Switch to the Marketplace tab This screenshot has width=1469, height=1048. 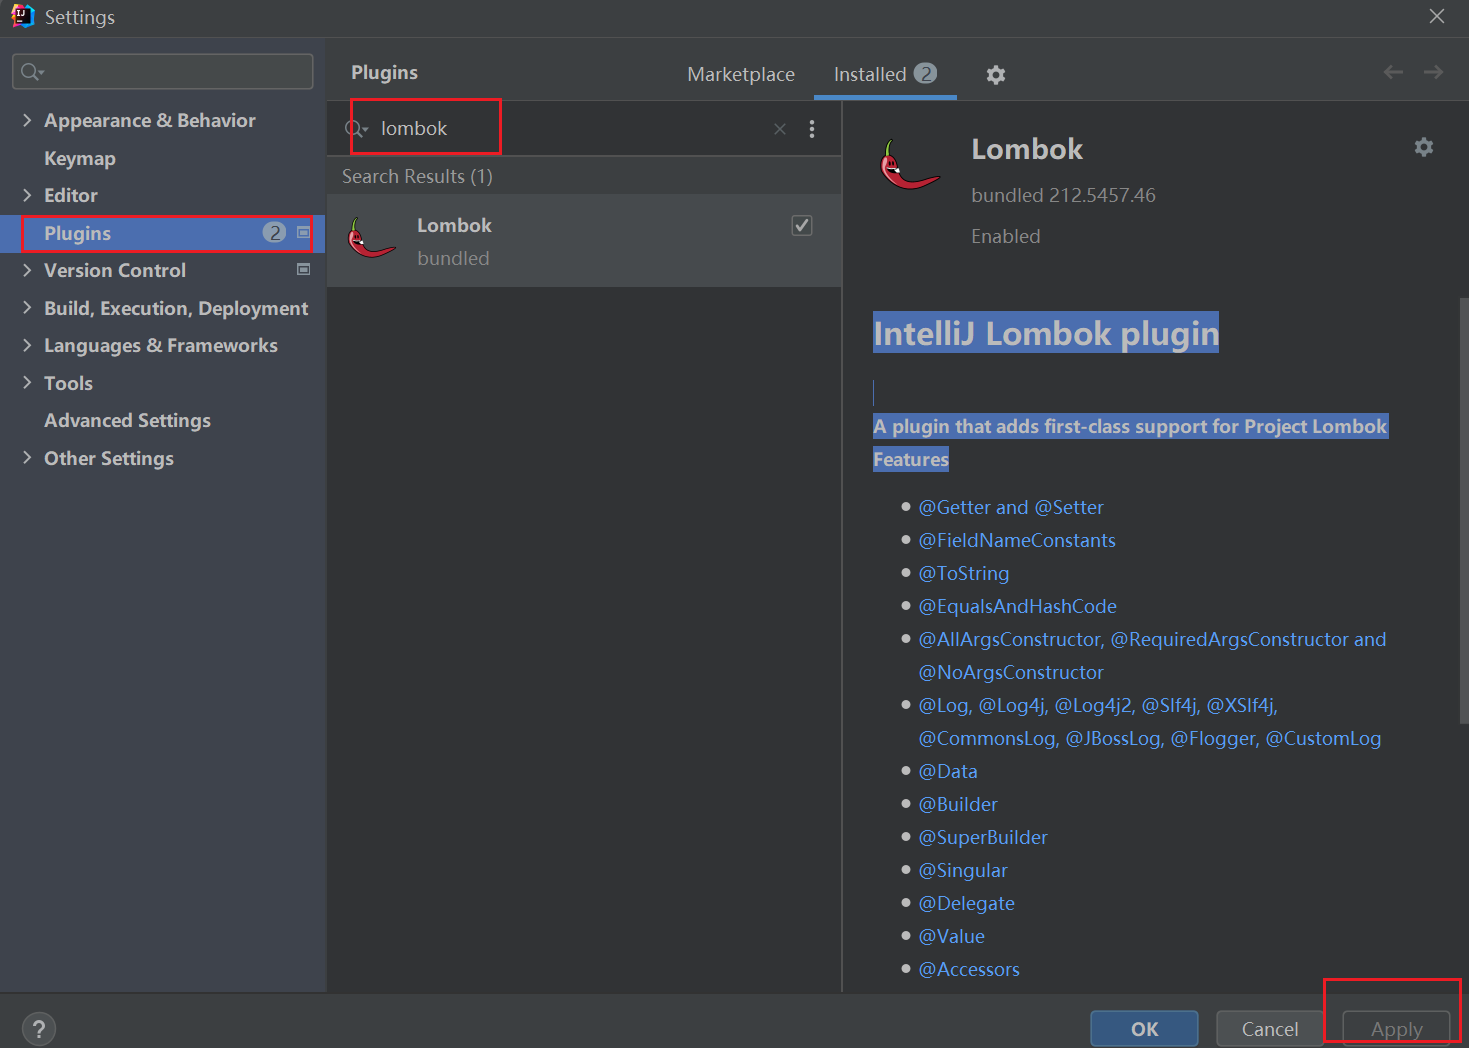741,75
